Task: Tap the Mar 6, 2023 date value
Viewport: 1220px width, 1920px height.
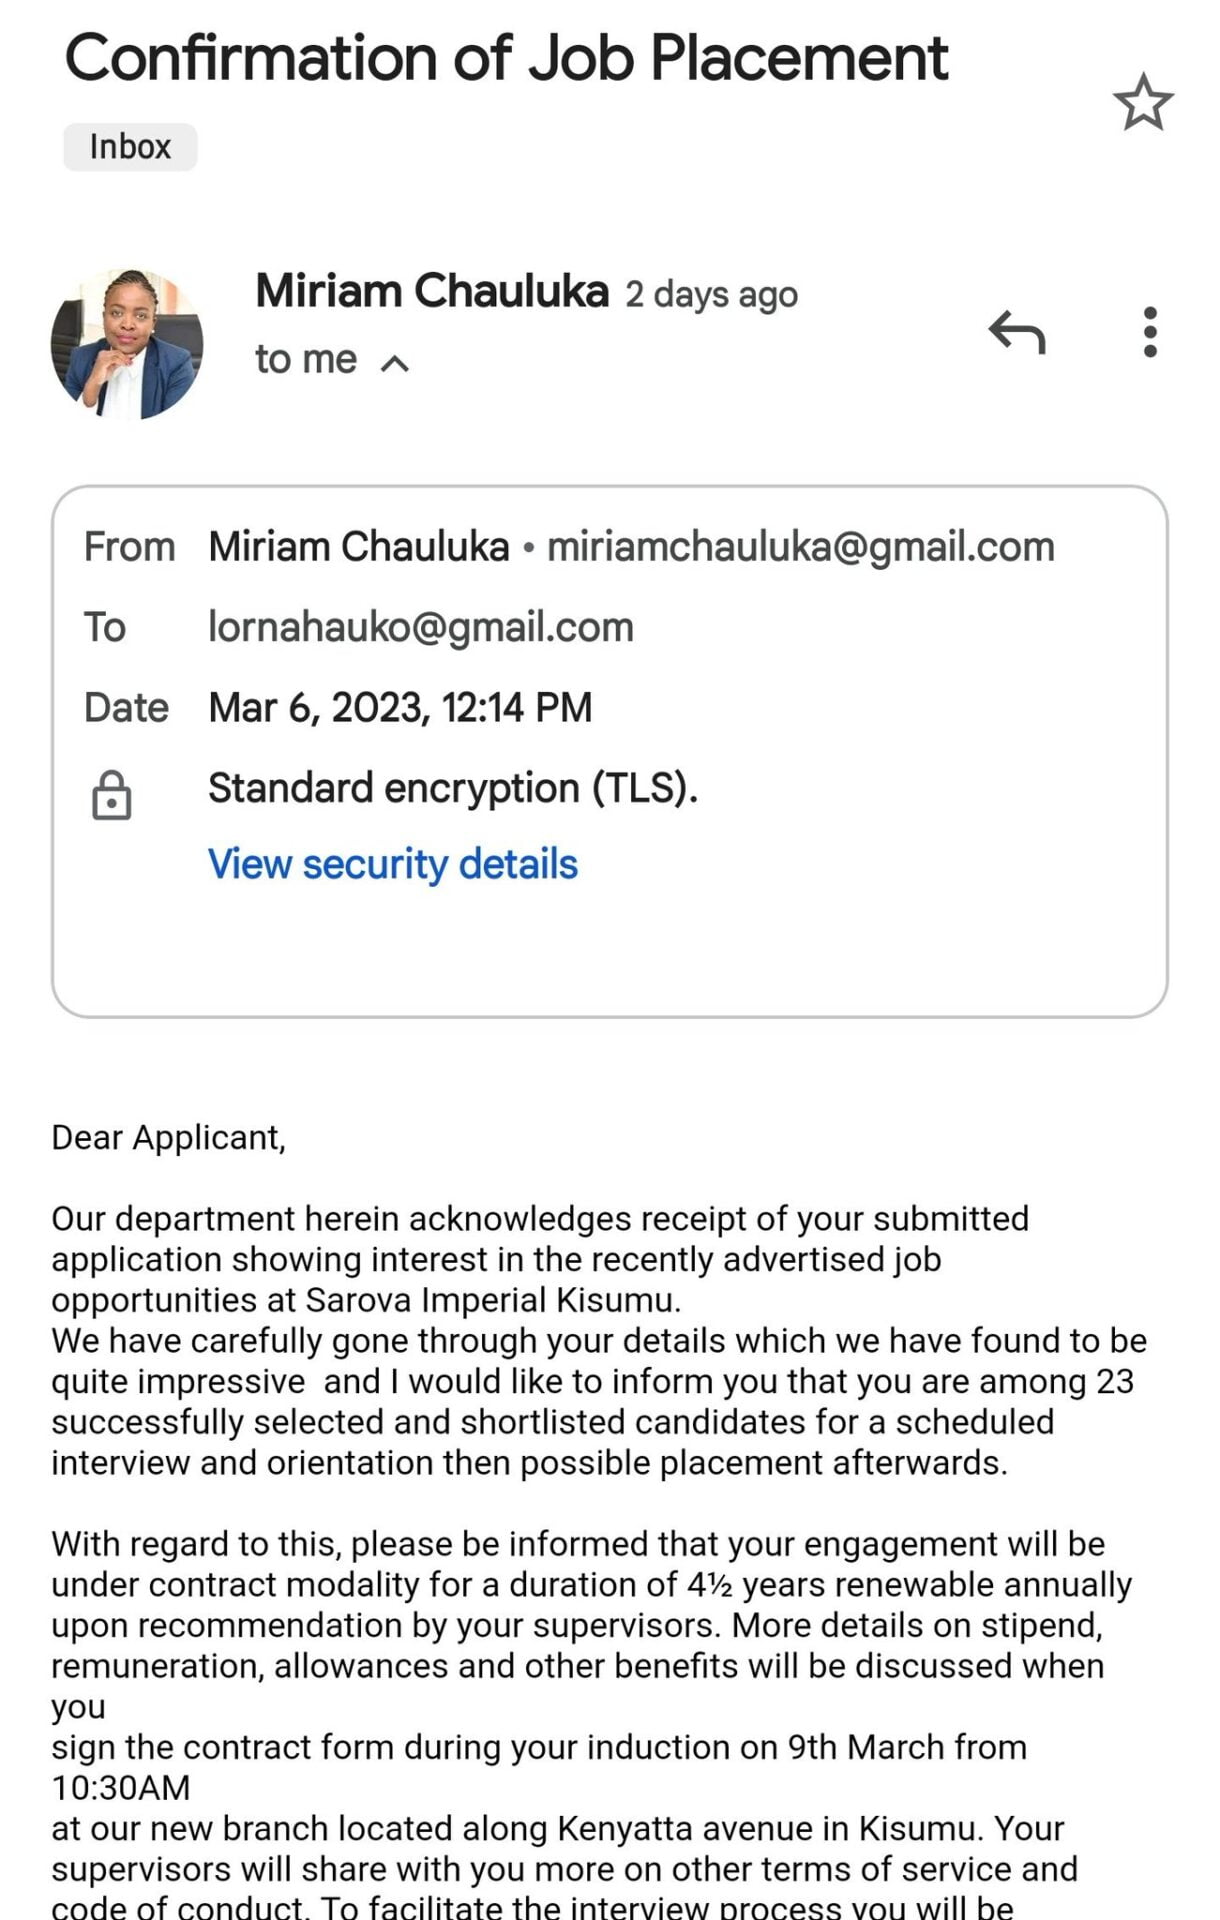Action: 400,707
